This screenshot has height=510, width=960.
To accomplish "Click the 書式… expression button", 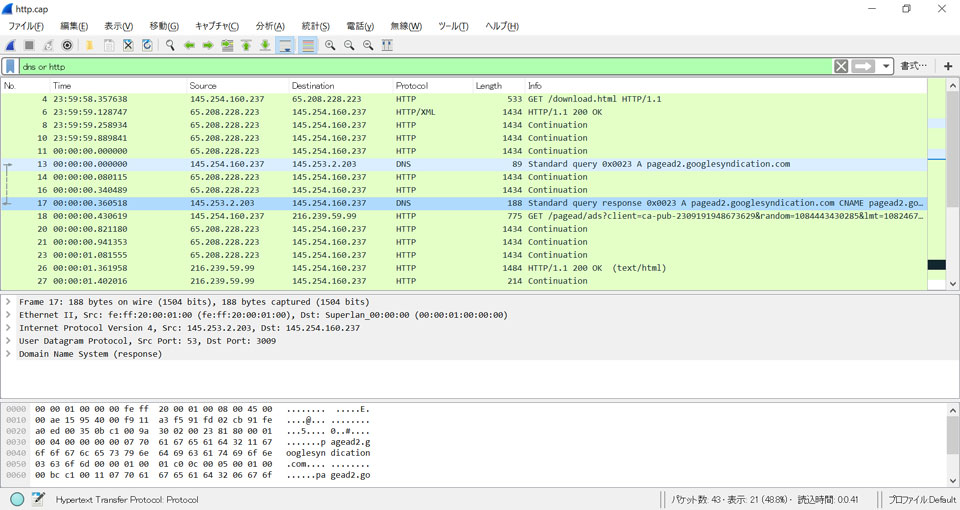I will click(x=913, y=66).
